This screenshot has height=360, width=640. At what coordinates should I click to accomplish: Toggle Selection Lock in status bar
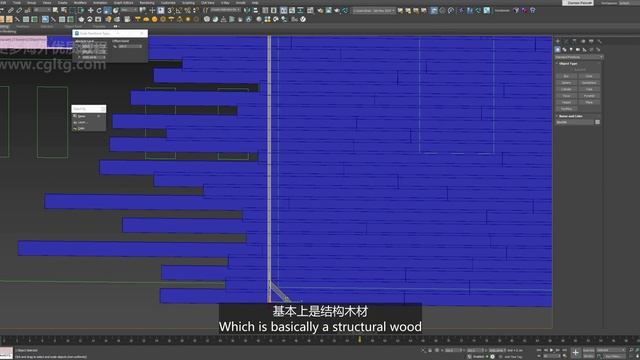pos(430,350)
